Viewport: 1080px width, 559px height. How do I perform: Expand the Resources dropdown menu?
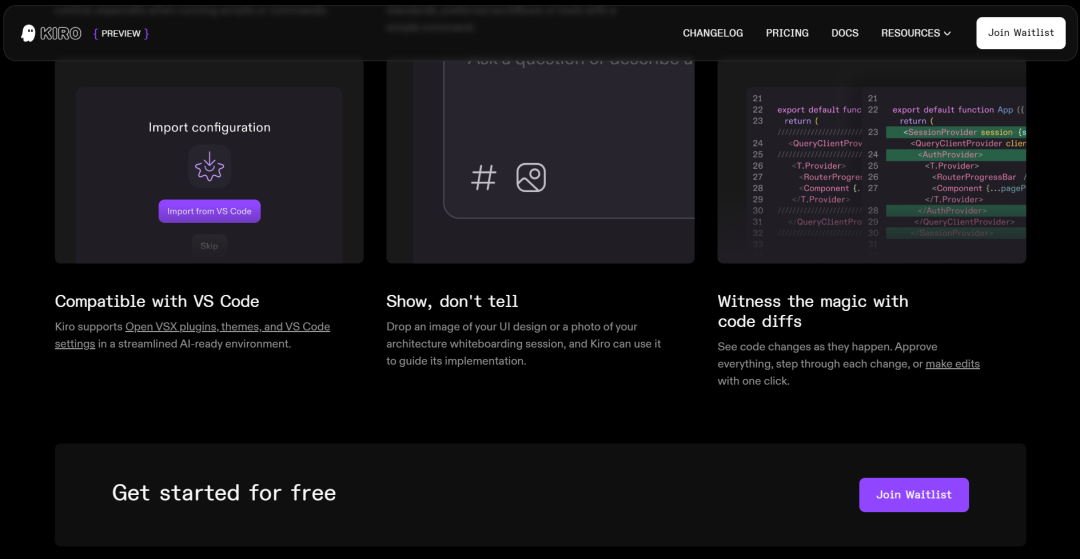click(915, 33)
